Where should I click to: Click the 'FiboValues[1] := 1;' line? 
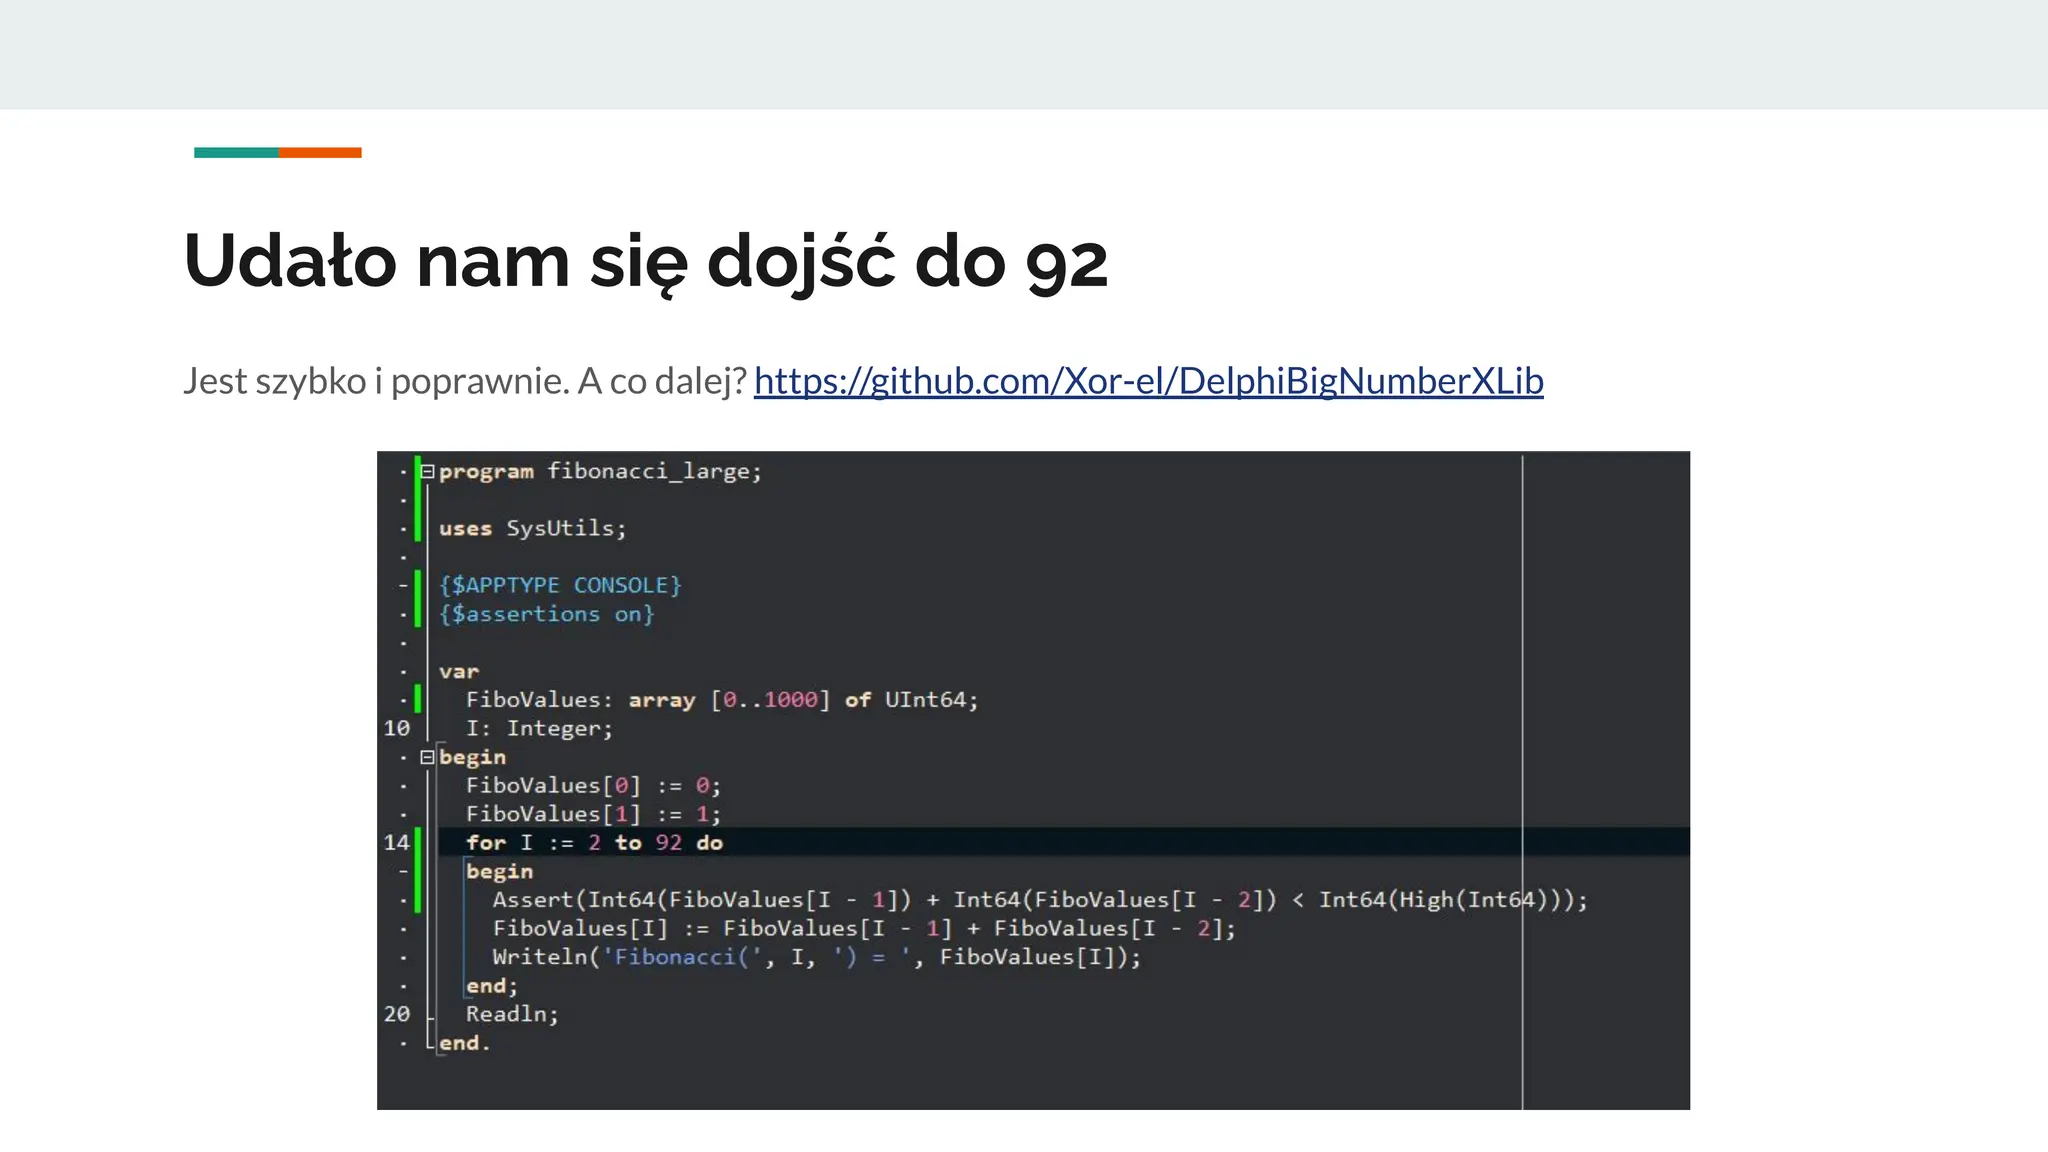coord(593,814)
